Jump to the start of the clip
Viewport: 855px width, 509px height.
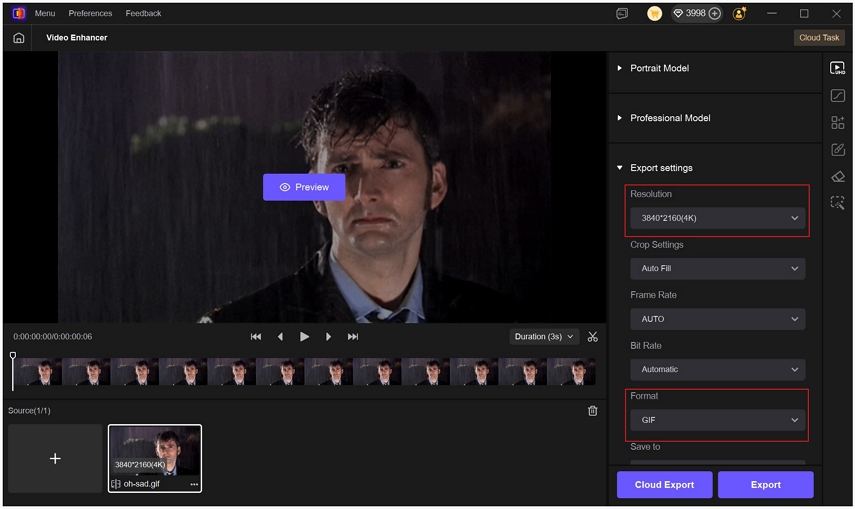click(256, 337)
